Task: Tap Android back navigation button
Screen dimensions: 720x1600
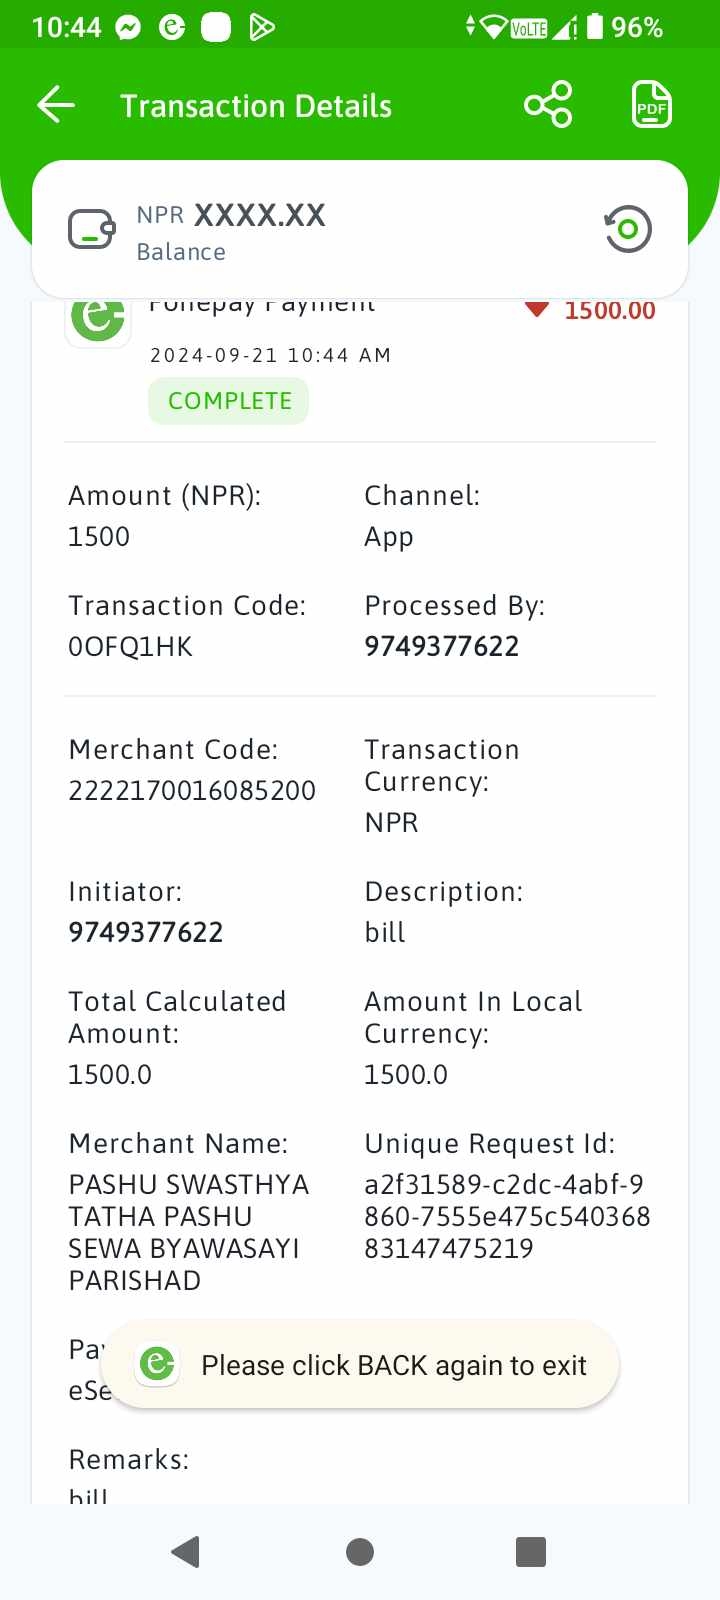Action: (x=186, y=1552)
